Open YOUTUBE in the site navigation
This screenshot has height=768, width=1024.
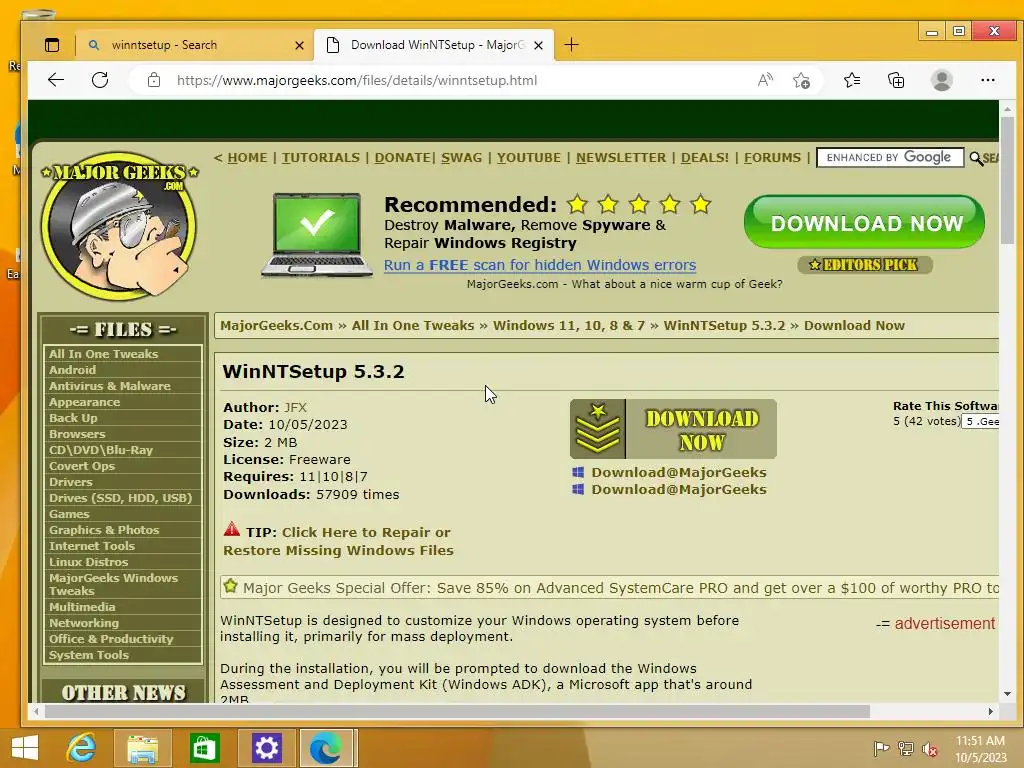coord(528,157)
